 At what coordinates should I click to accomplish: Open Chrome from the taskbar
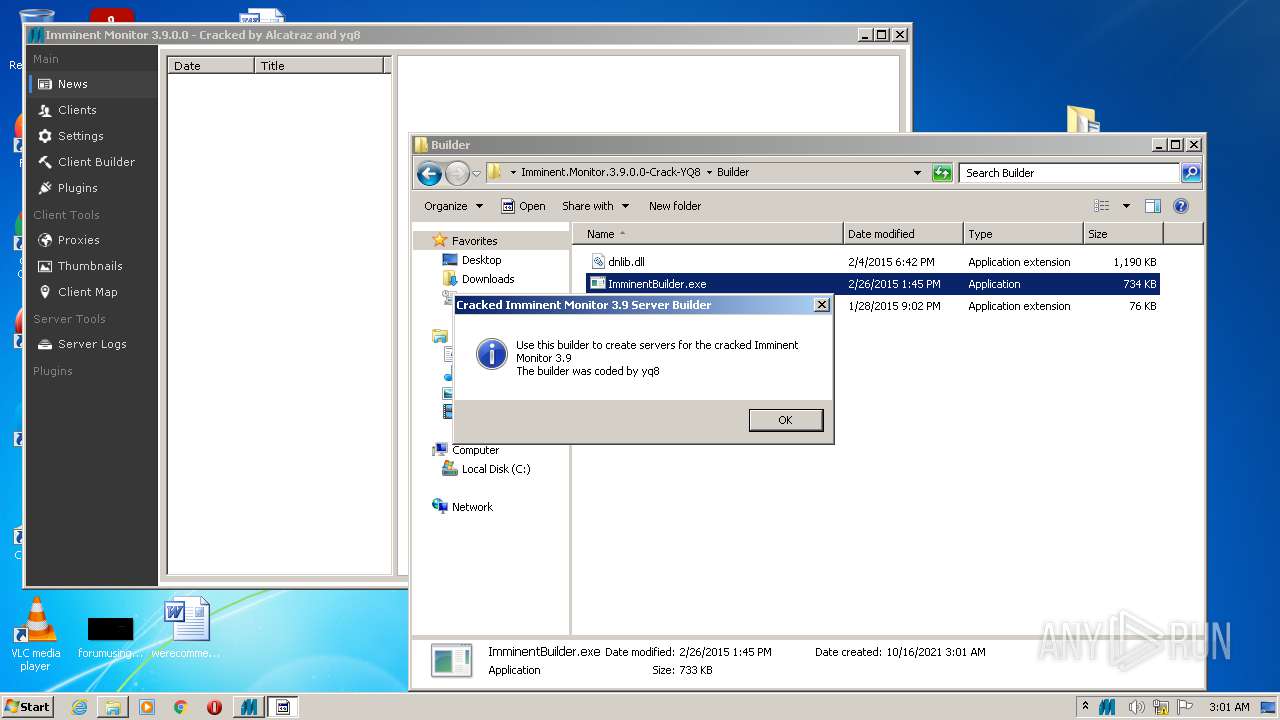tap(180, 707)
